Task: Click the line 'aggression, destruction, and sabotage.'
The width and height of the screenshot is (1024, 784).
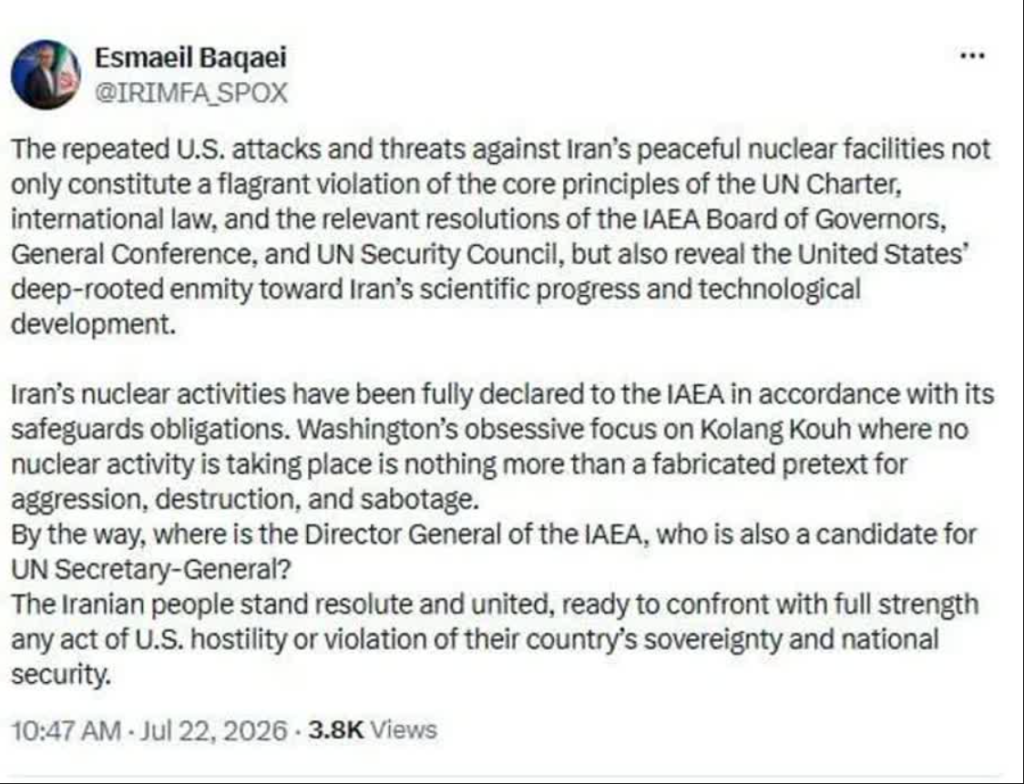Action: [x=245, y=500]
